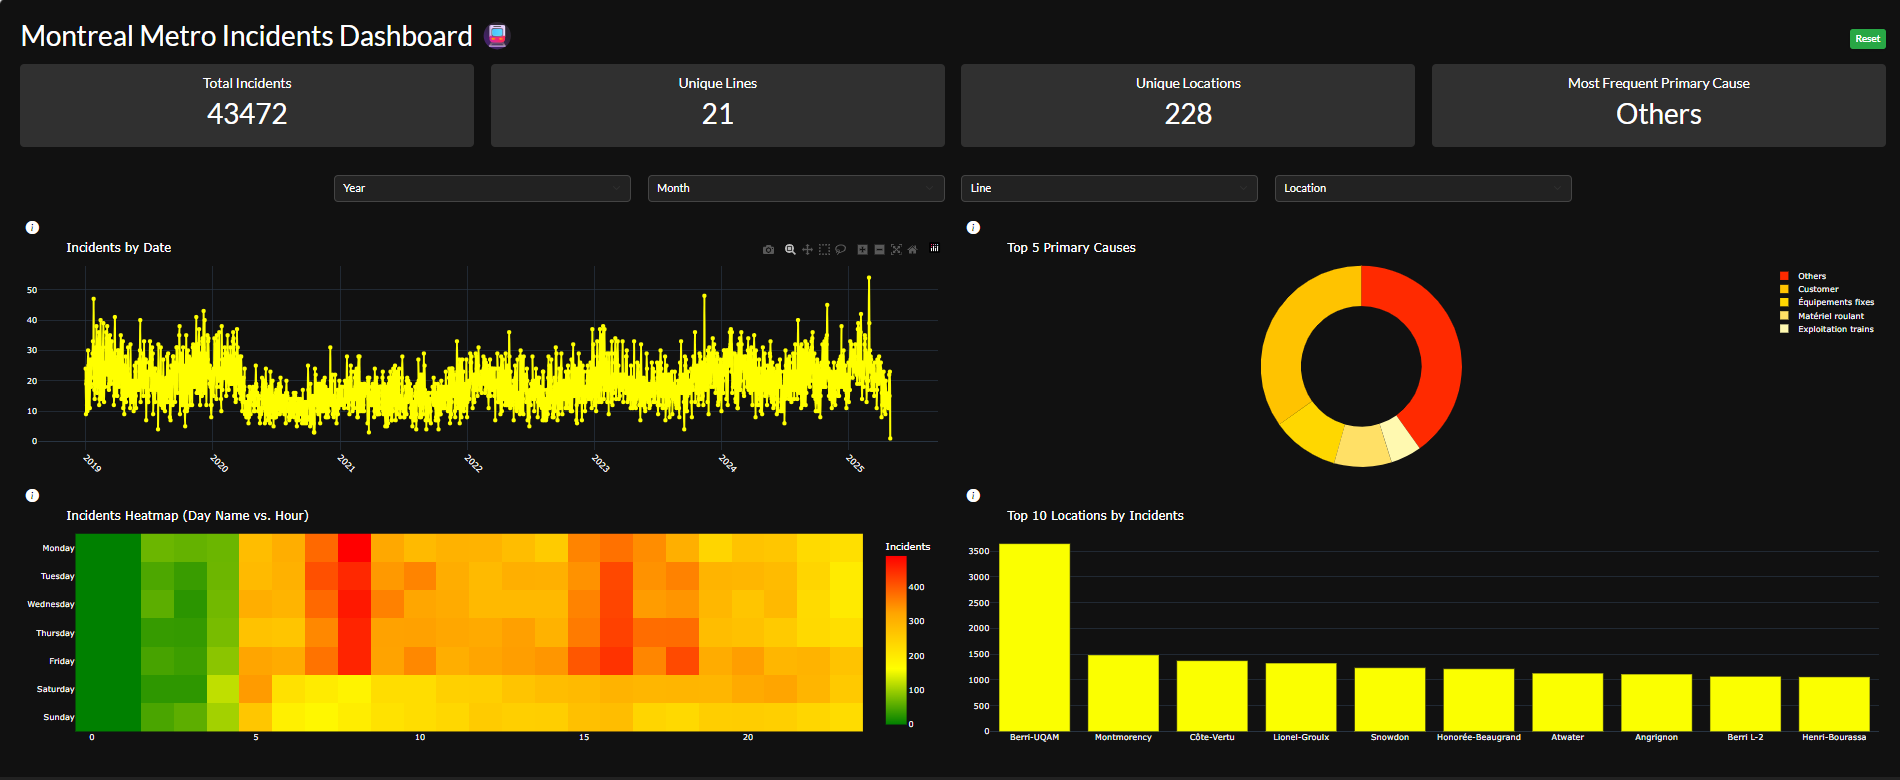Download the Incidents by Date plot as PNG
The height and width of the screenshot is (780, 1900).
[768, 249]
